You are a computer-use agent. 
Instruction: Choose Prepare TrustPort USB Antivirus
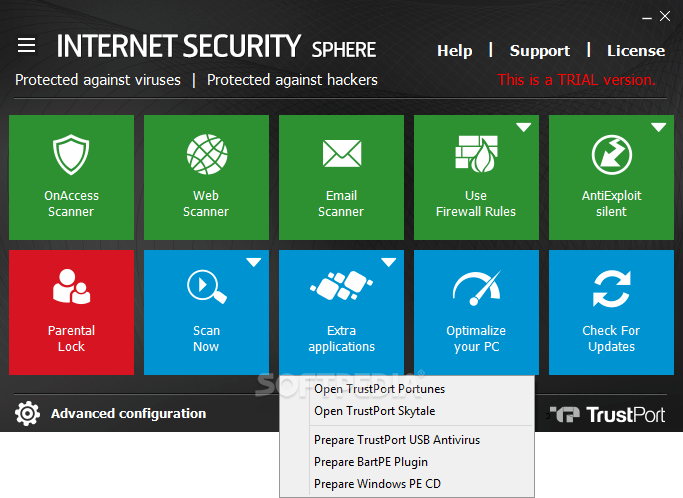click(397, 440)
